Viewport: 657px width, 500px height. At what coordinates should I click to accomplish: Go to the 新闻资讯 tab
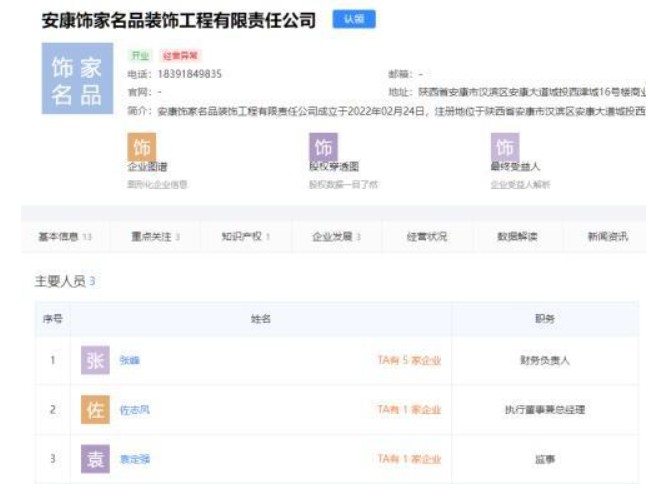(607, 237)
